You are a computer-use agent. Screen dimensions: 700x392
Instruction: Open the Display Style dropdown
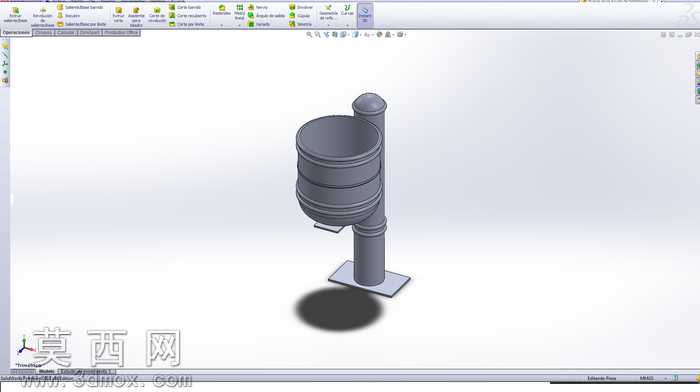(356, 34)
